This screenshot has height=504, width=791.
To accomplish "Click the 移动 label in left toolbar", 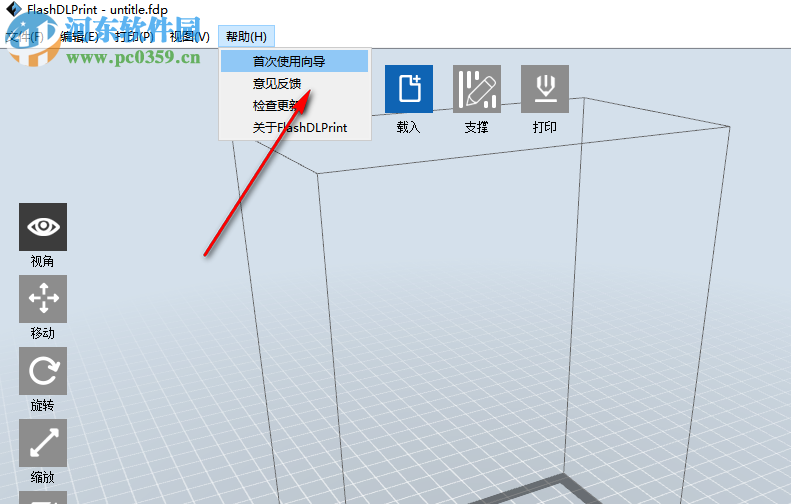I will click(42, 333).
